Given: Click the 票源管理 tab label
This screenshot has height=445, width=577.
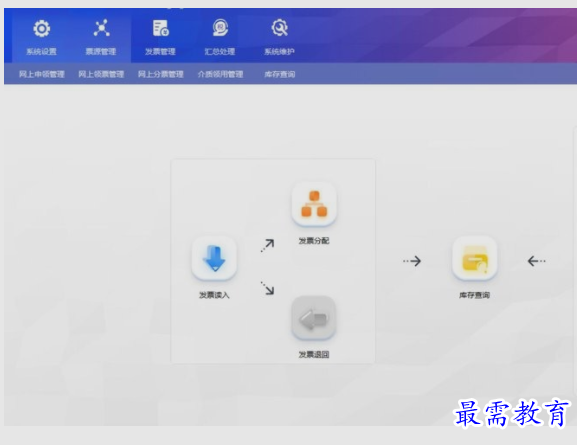Looking at the screenshot, I should coord(101,52).
